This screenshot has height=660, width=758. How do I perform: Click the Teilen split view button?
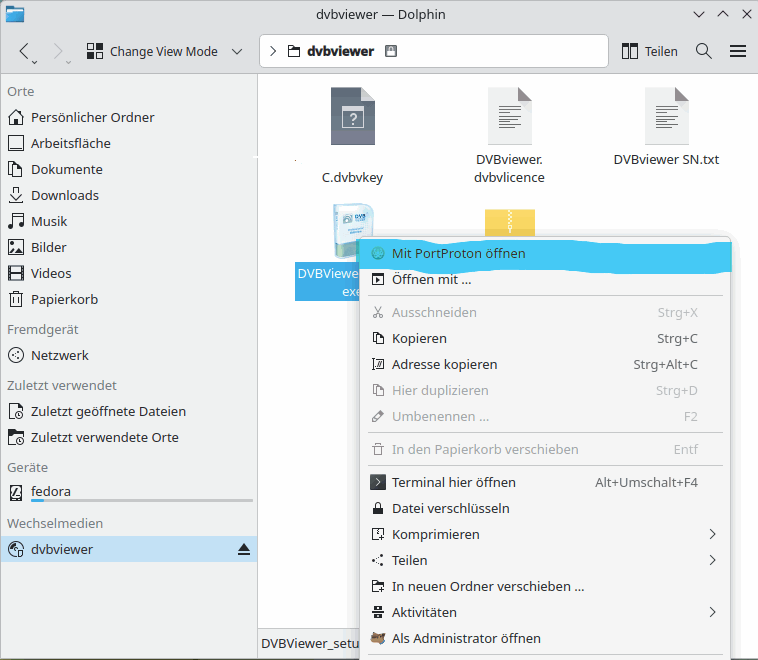pos(649,51)
